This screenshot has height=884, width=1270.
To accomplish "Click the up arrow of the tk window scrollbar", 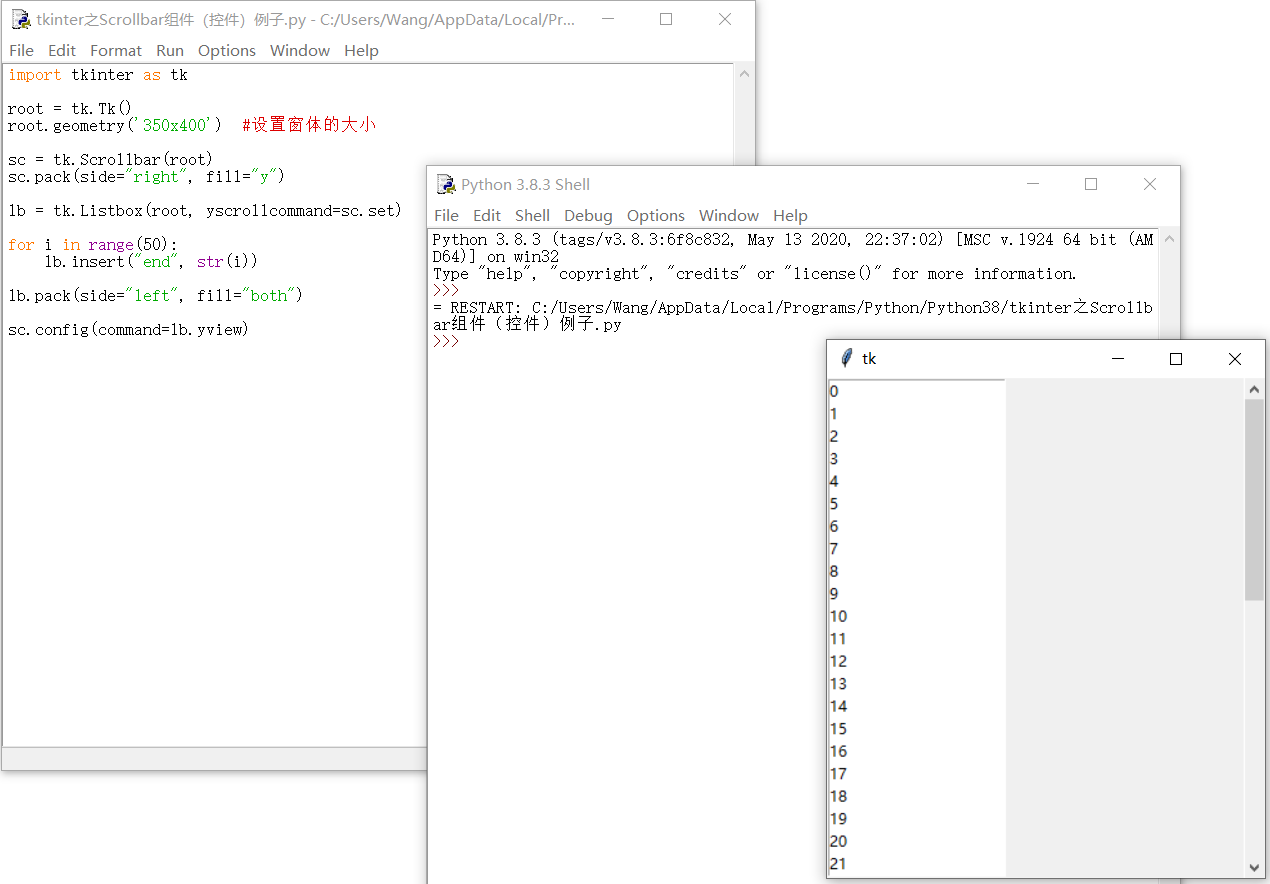I will tap(1255, 388).
